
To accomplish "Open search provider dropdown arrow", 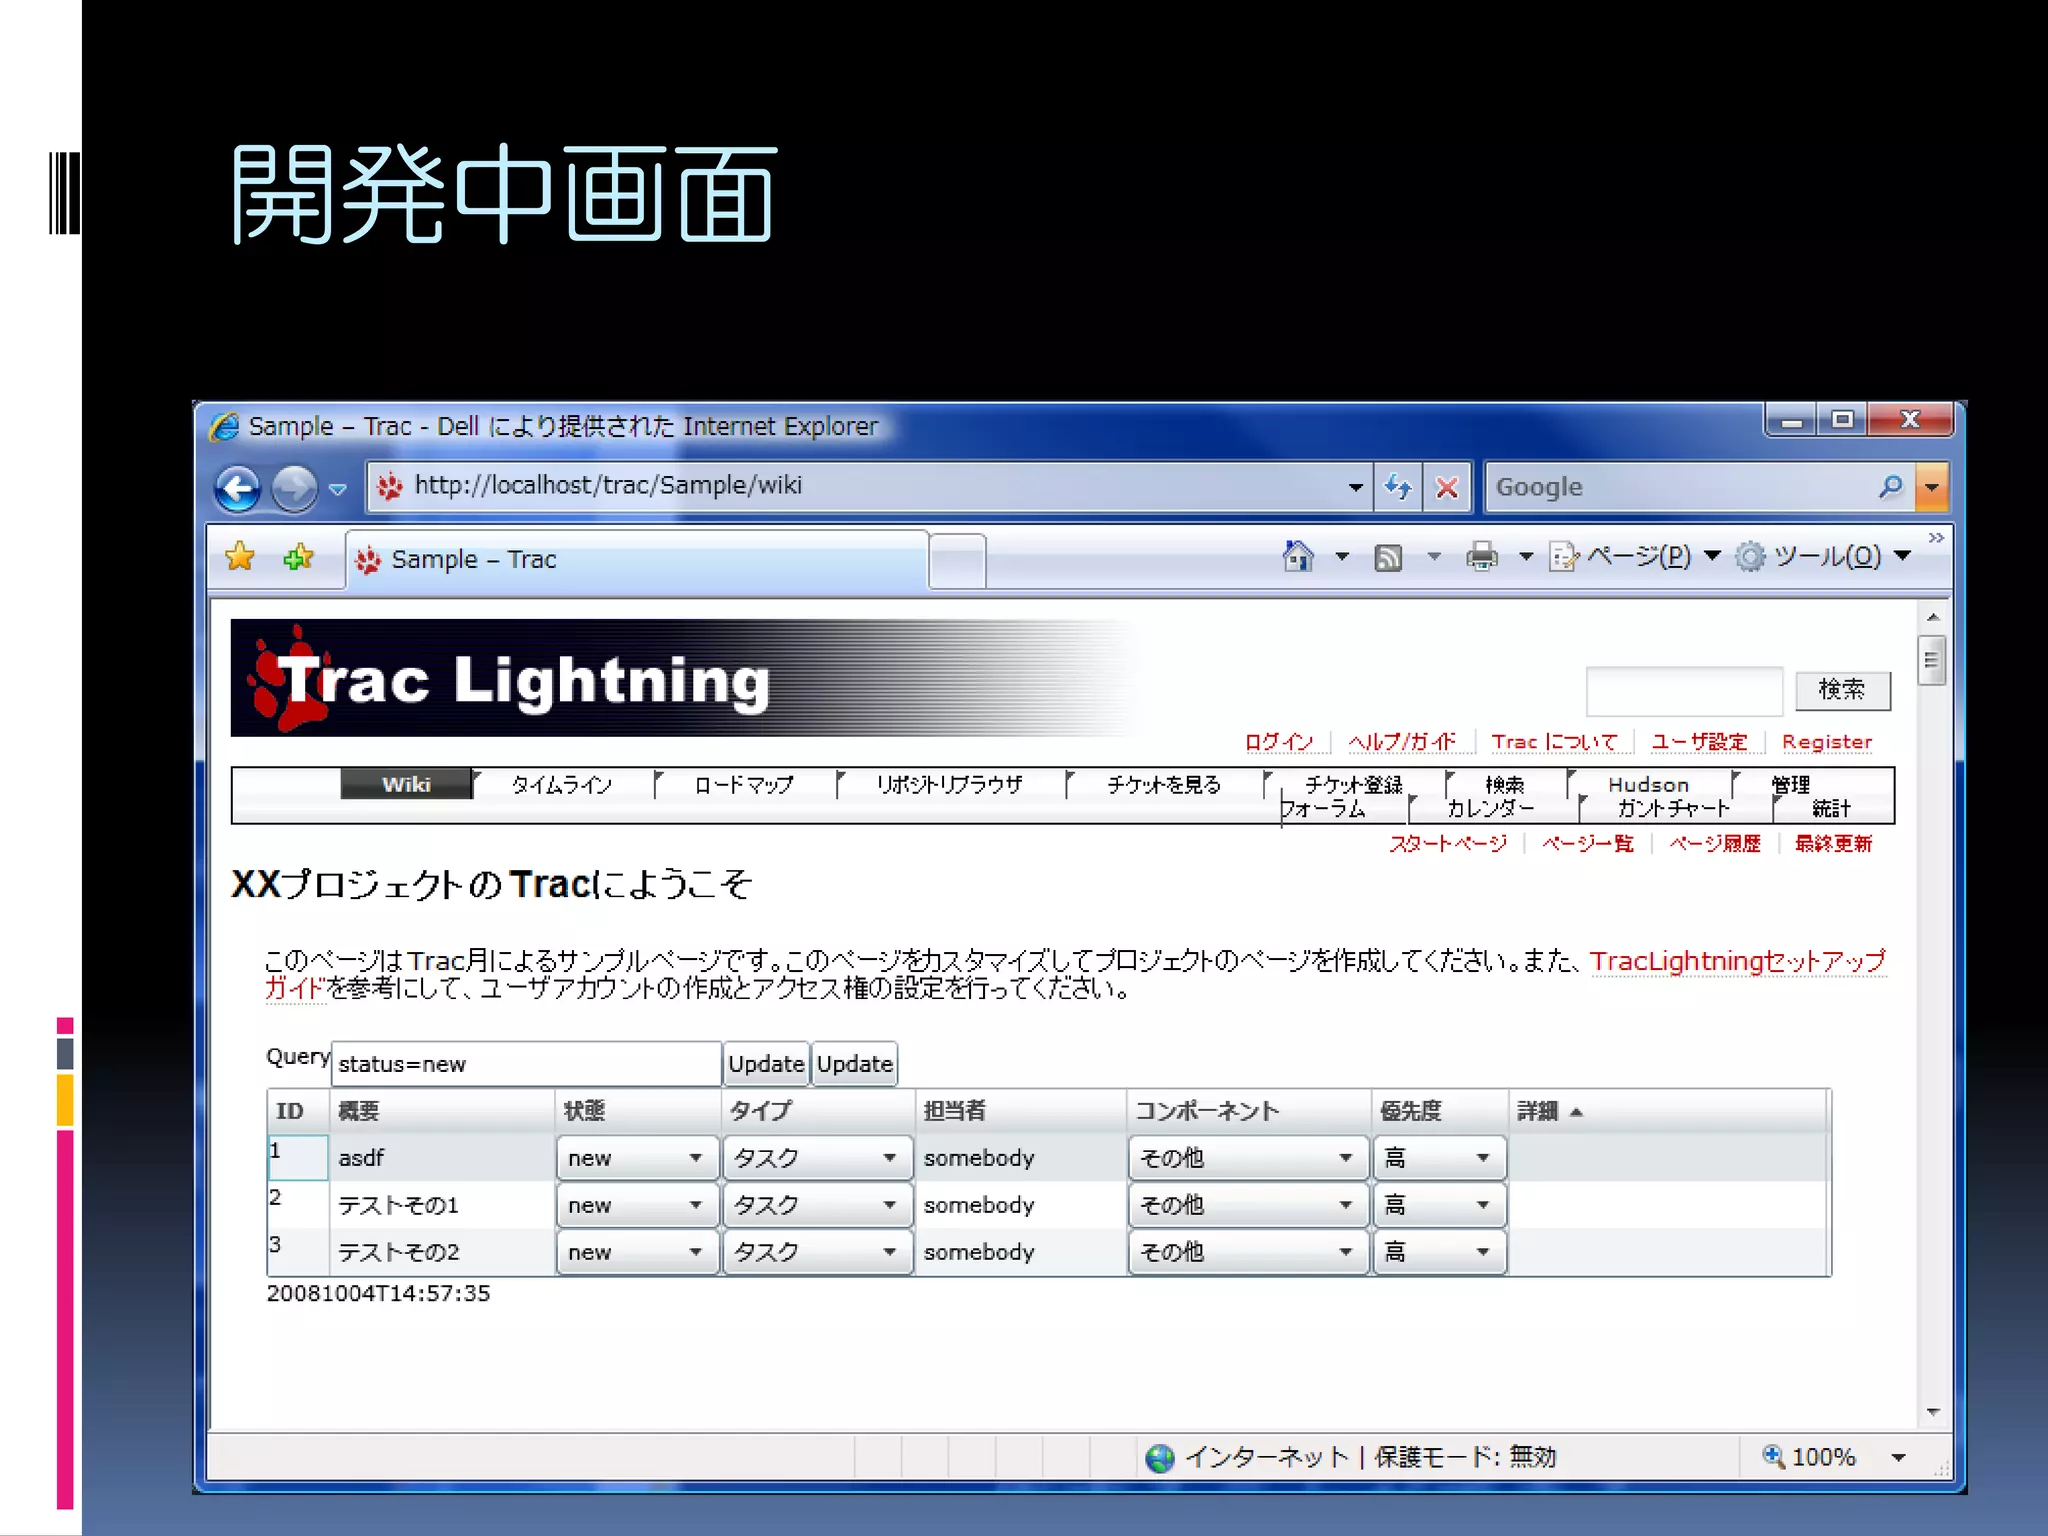I will (1932, 487).
